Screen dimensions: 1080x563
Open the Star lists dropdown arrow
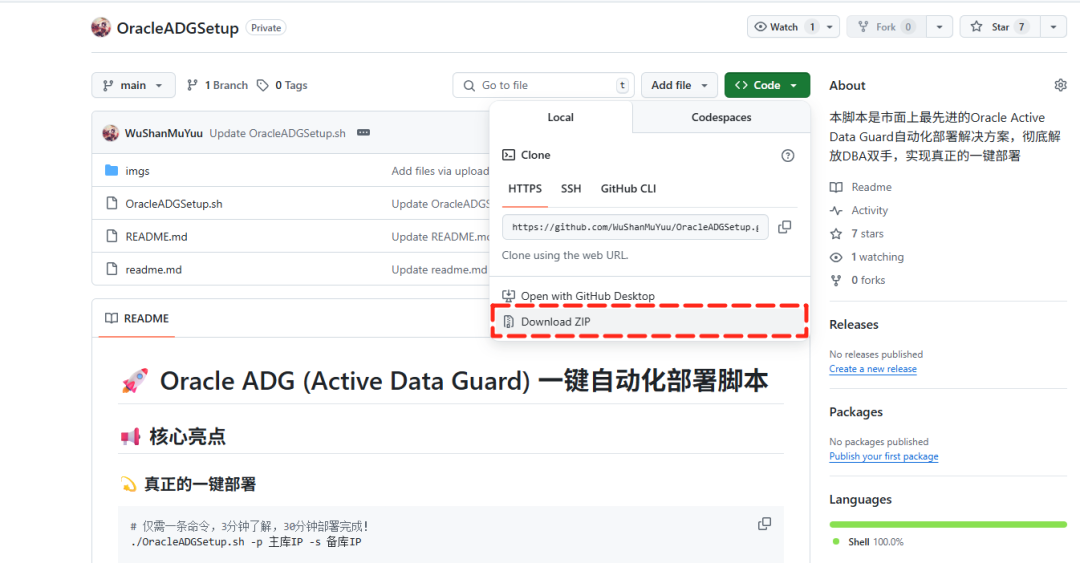coord(1053,27)
